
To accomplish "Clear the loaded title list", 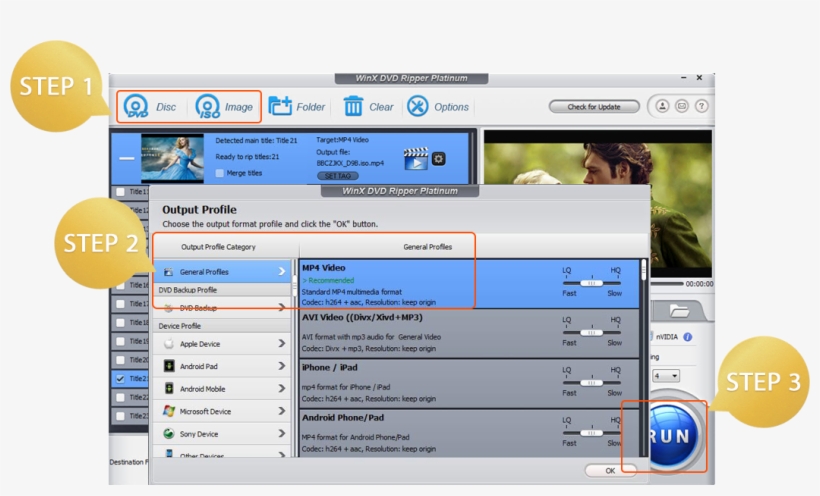I will [x=368, y=107].
